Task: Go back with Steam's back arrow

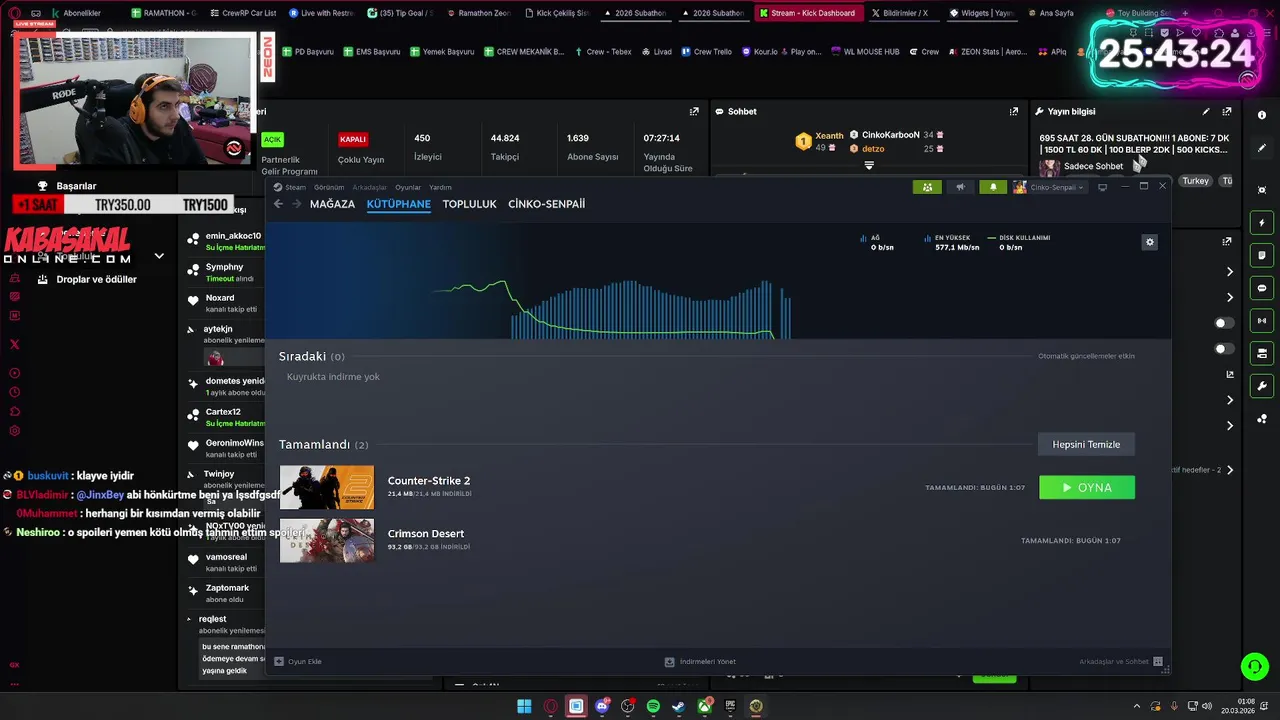Action: pos(278,204)
